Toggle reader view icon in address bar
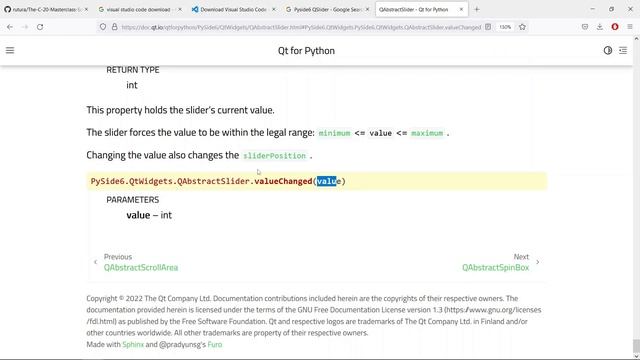 pos(488,27)
